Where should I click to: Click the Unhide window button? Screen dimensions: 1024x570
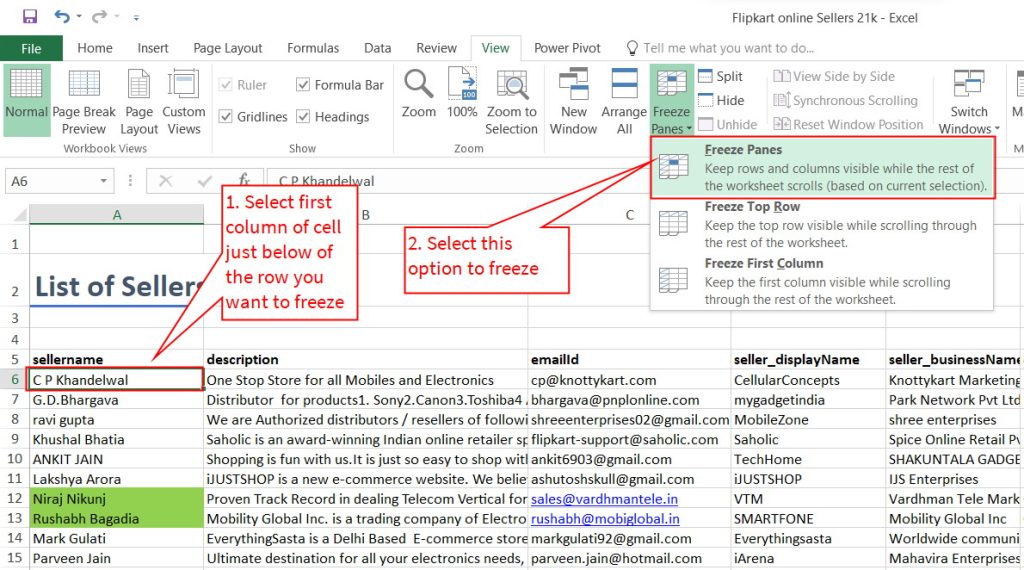[x=728, y=124]
